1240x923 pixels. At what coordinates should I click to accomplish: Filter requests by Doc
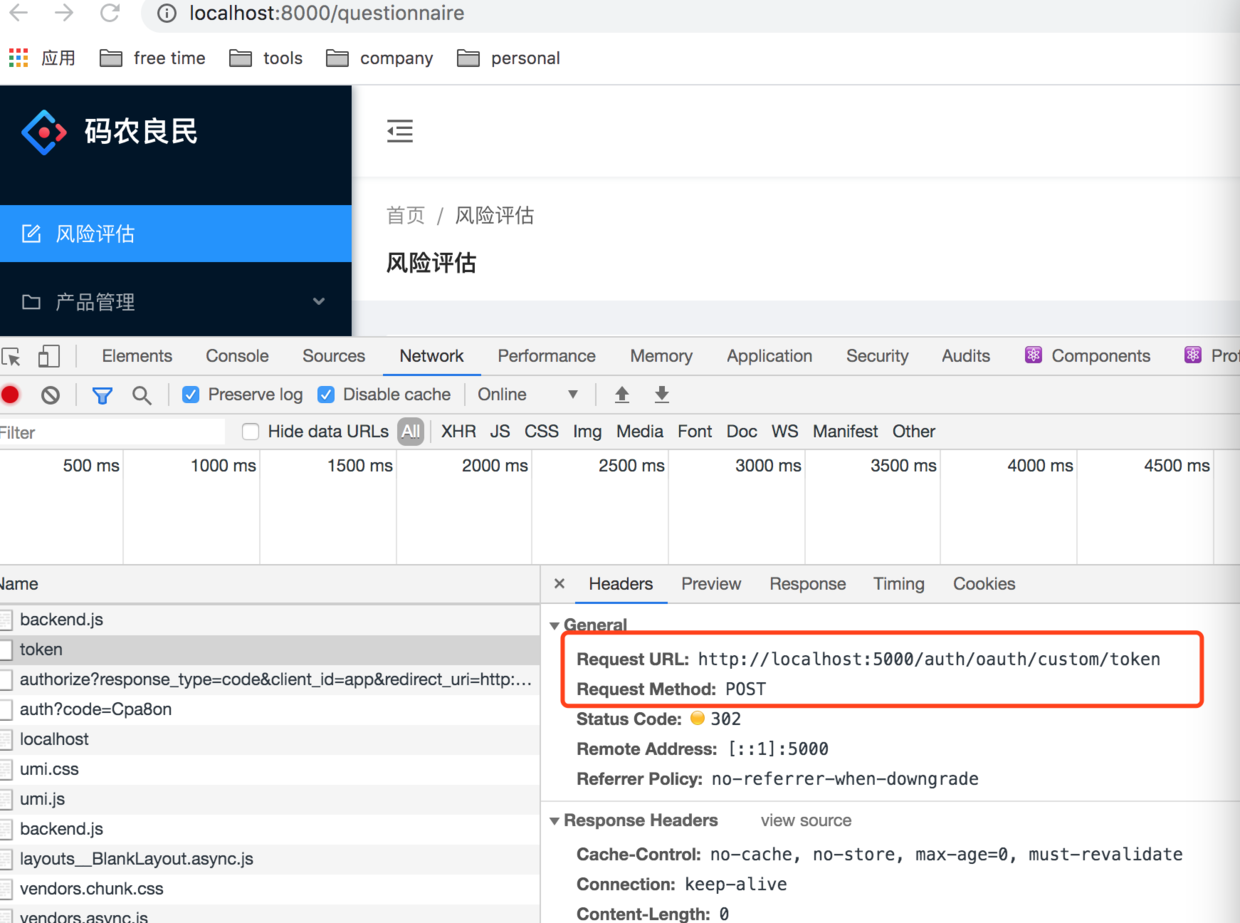[742, 432]
